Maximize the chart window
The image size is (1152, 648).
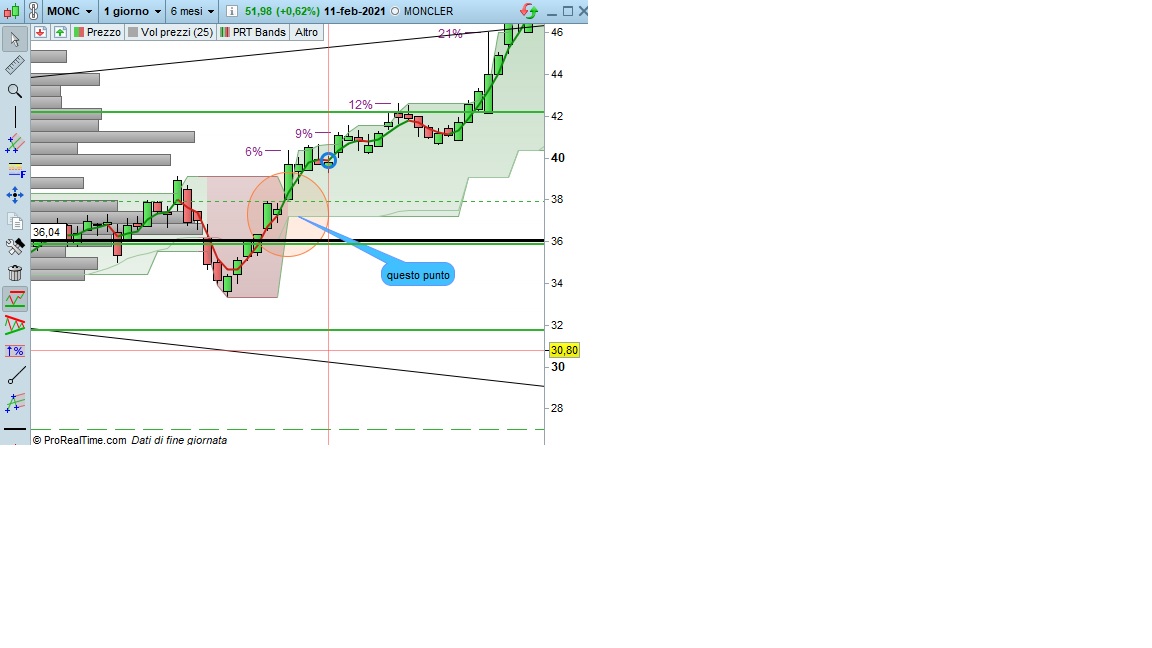tap(568, 11)
